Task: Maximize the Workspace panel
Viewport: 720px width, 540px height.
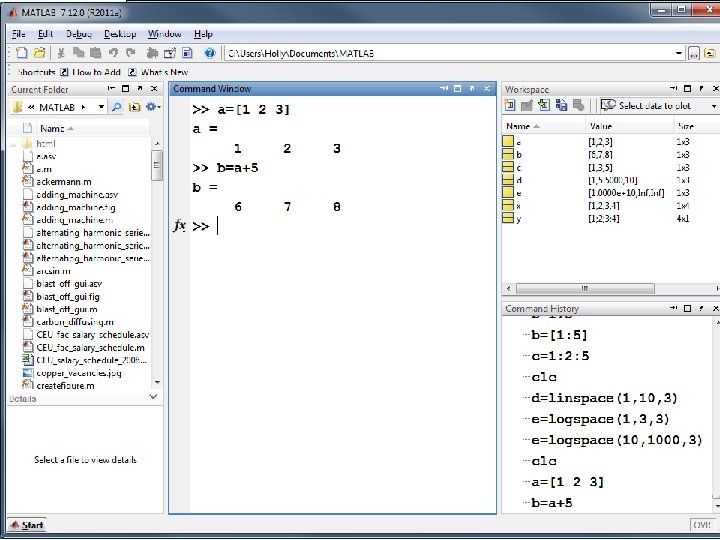Action: (x=687, y=89)
